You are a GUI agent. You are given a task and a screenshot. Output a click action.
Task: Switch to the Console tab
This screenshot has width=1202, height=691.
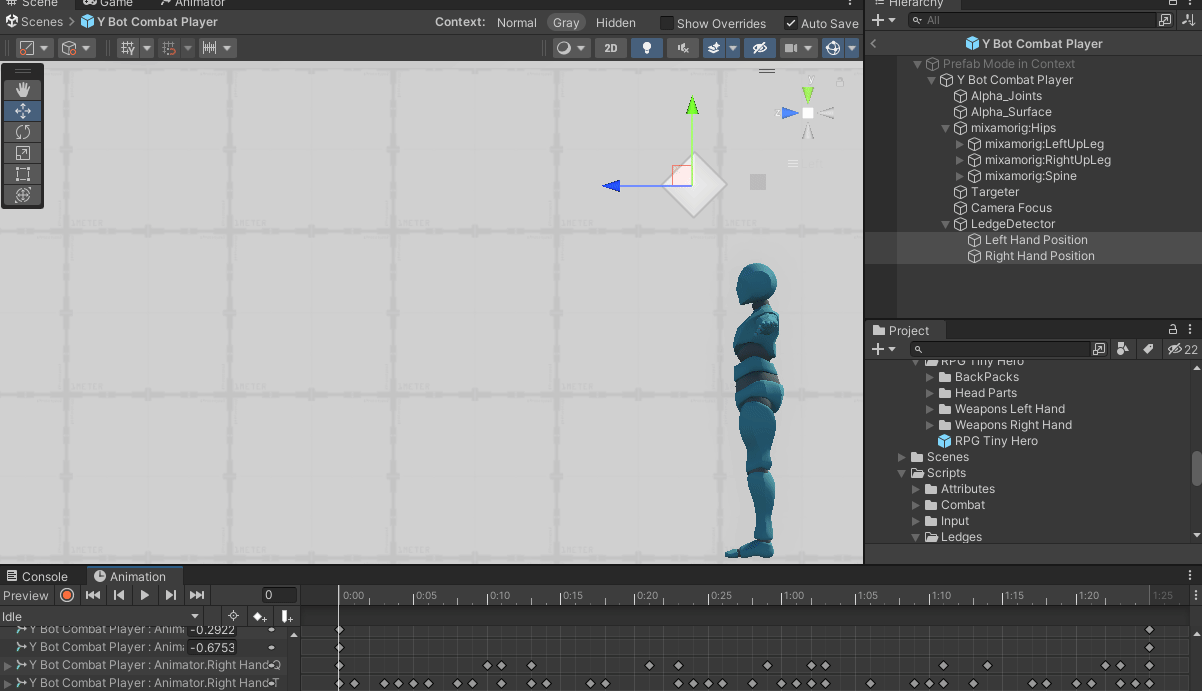coord(36,576)
